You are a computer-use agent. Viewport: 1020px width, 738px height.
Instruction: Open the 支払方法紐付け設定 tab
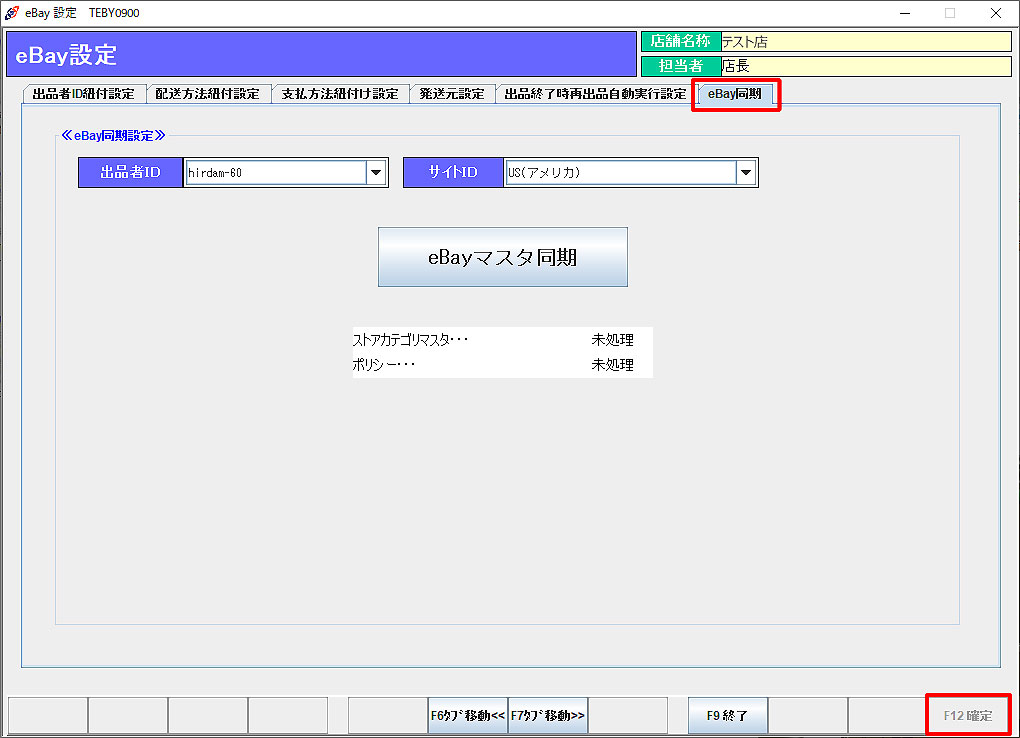pos(340,94)
